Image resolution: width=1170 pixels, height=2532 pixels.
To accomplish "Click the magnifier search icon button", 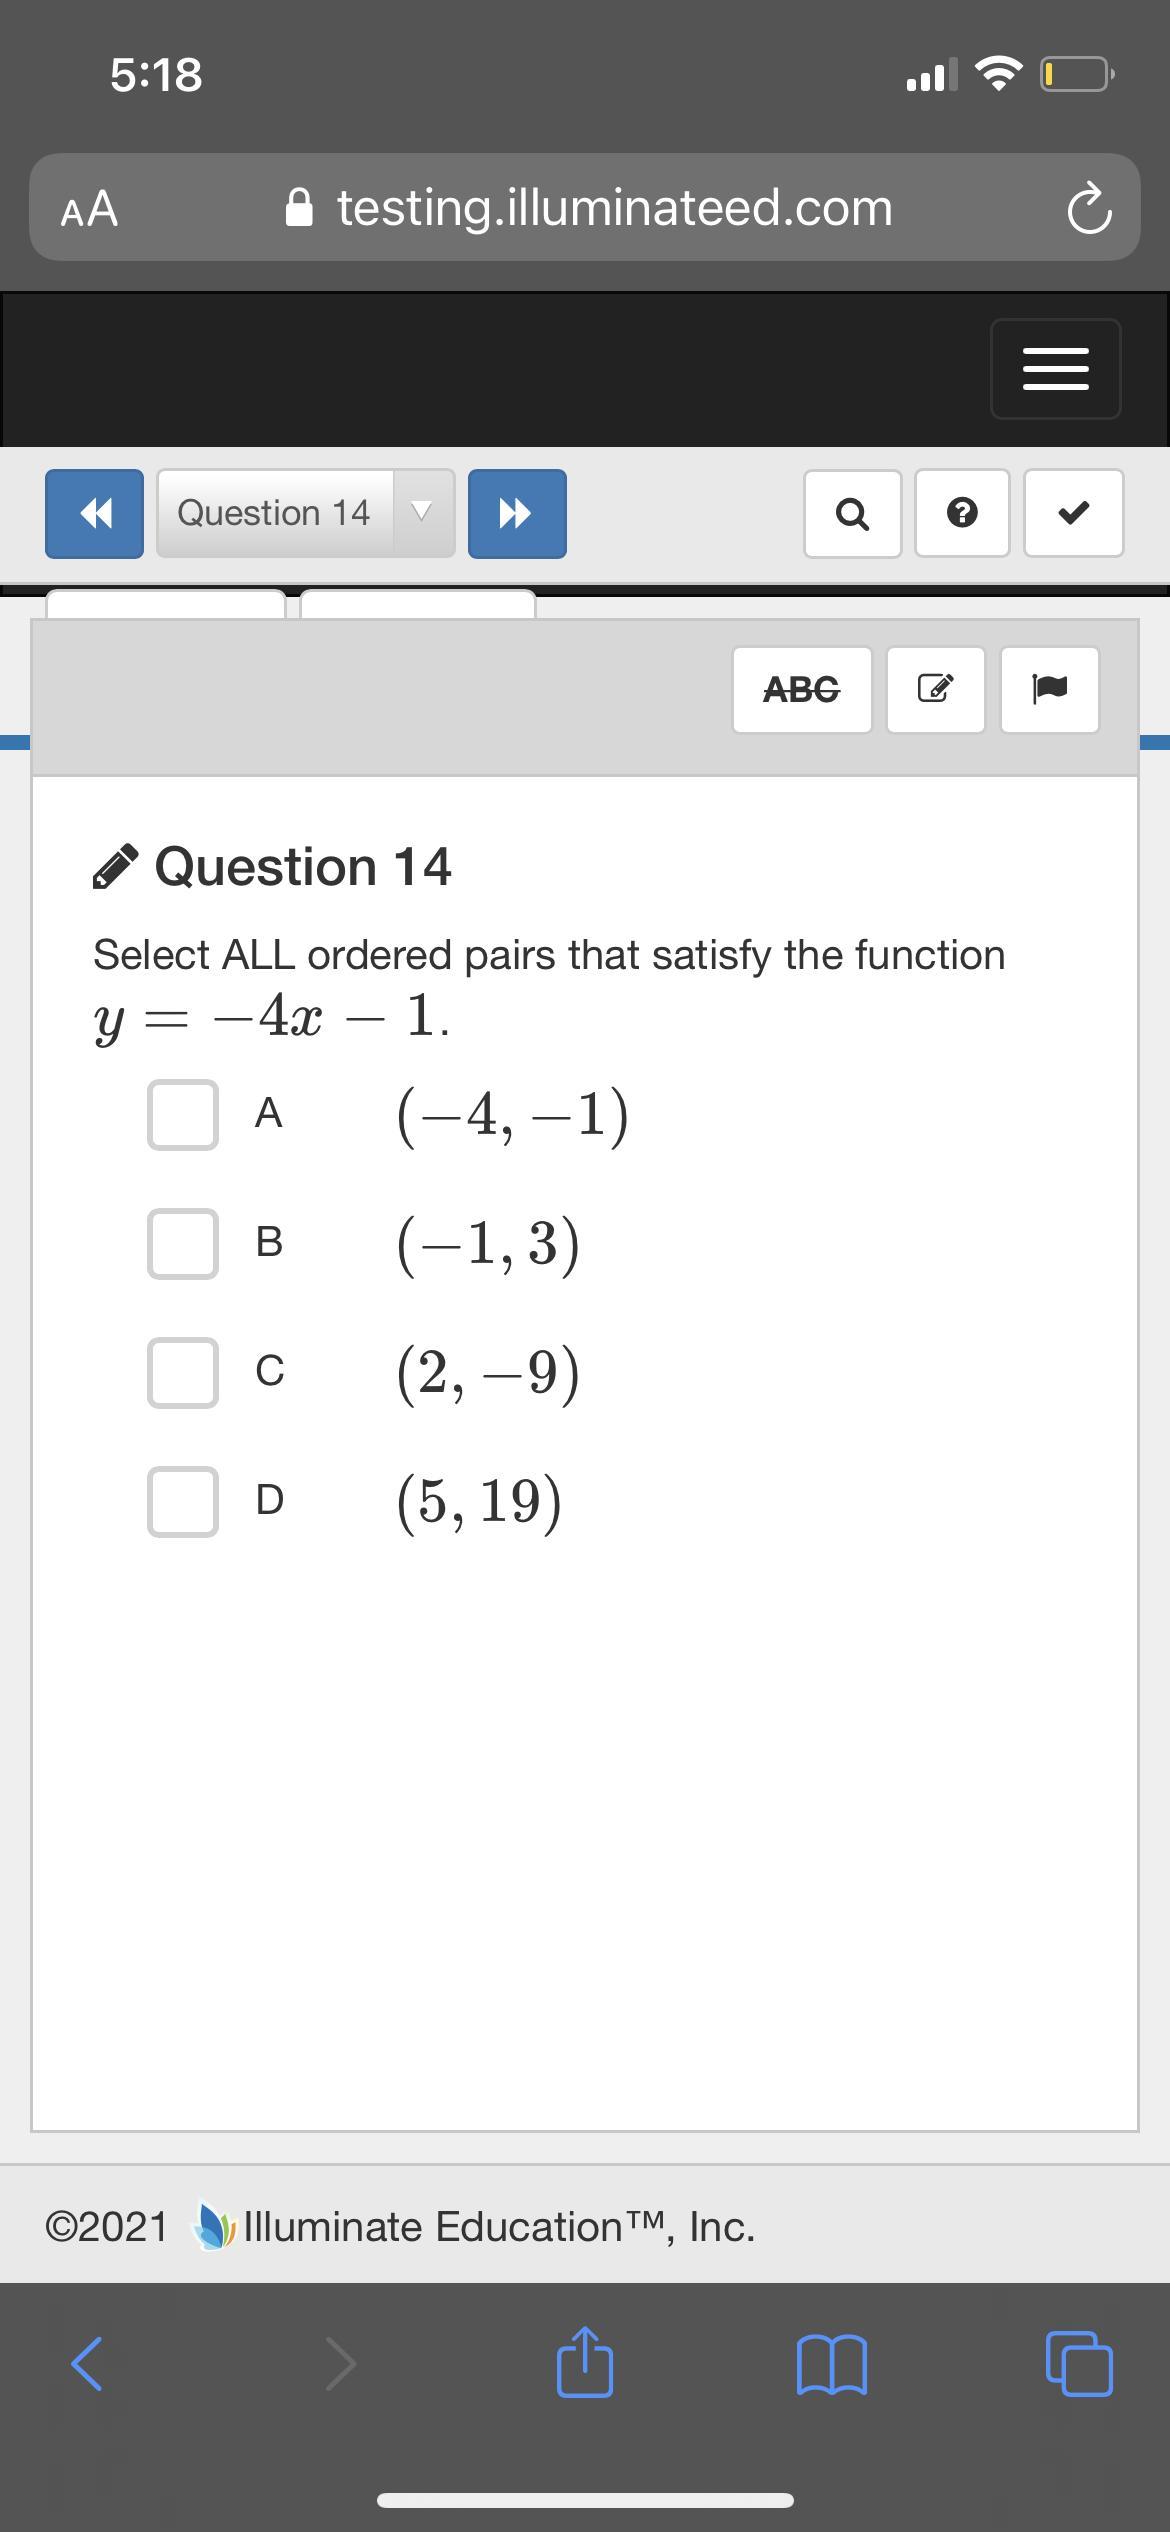I will coord(852,513).
